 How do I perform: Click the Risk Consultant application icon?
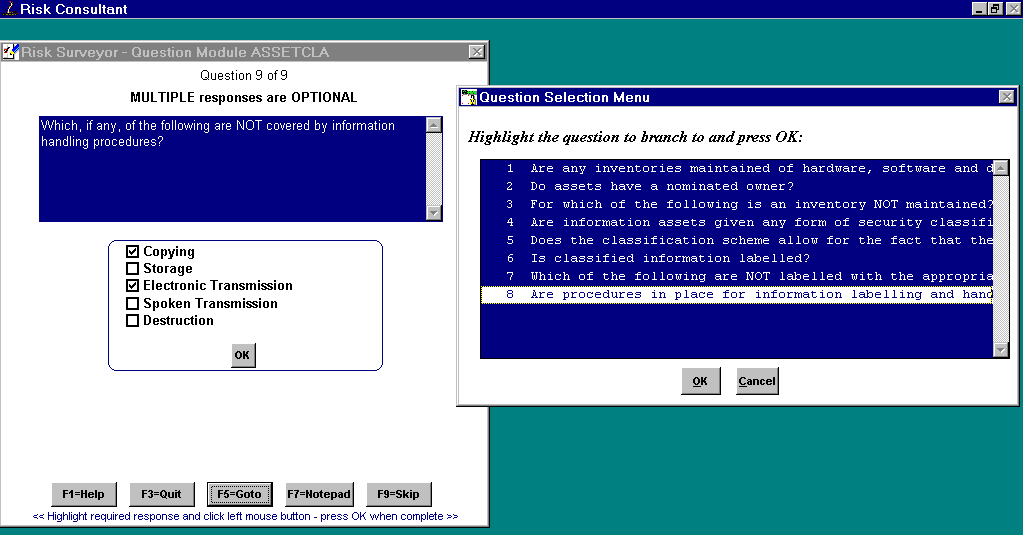10,8
